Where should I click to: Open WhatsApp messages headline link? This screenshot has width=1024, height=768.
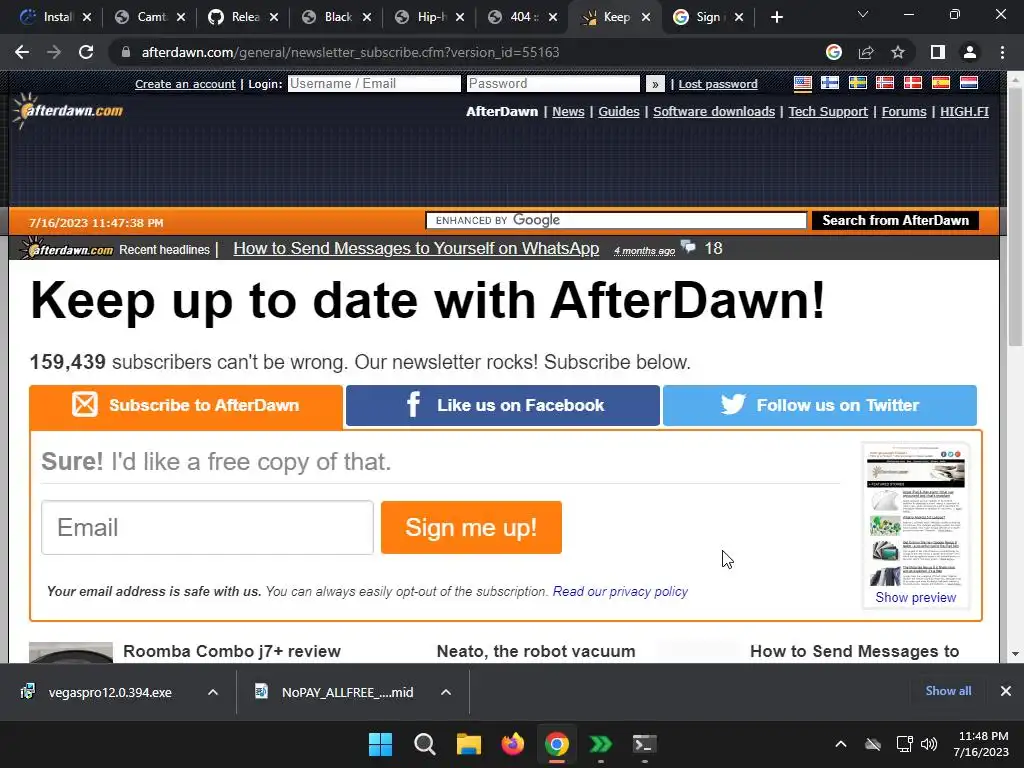(x=416, y=249)
